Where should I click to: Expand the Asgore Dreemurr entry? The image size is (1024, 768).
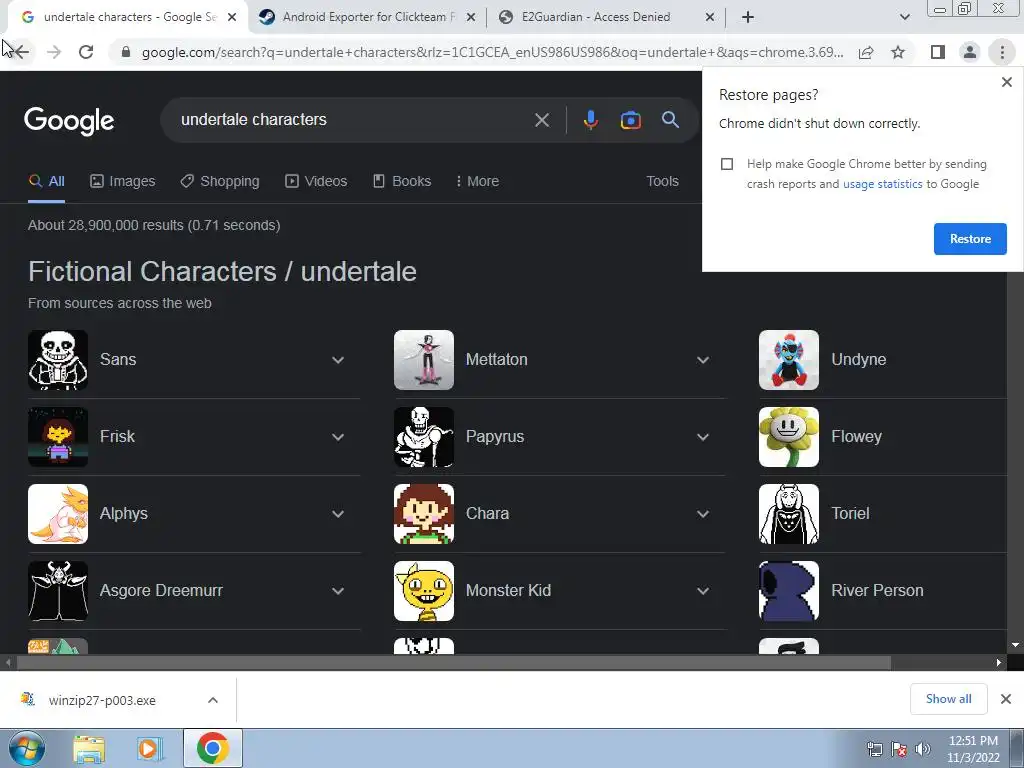pos(338,591)
